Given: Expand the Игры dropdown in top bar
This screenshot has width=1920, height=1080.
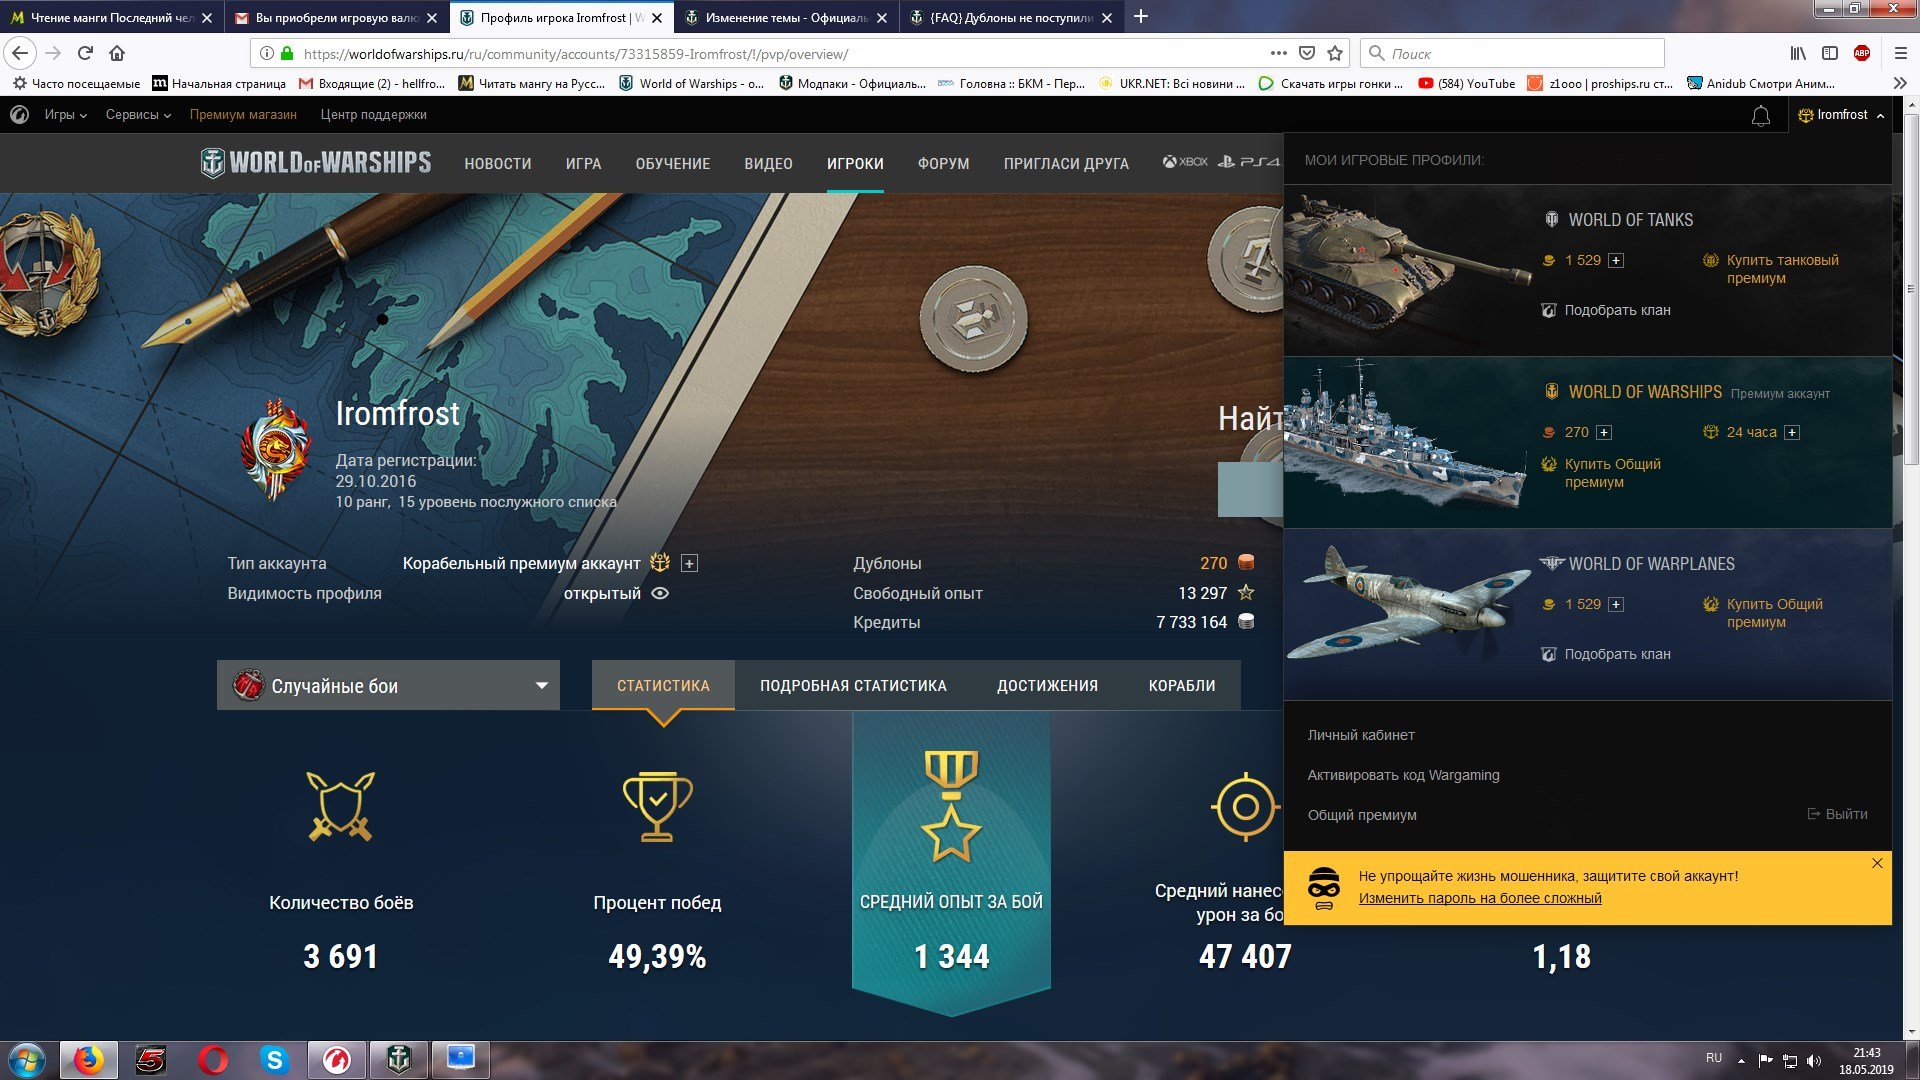Looking at the screenshot, I should (x=66, y=115).
